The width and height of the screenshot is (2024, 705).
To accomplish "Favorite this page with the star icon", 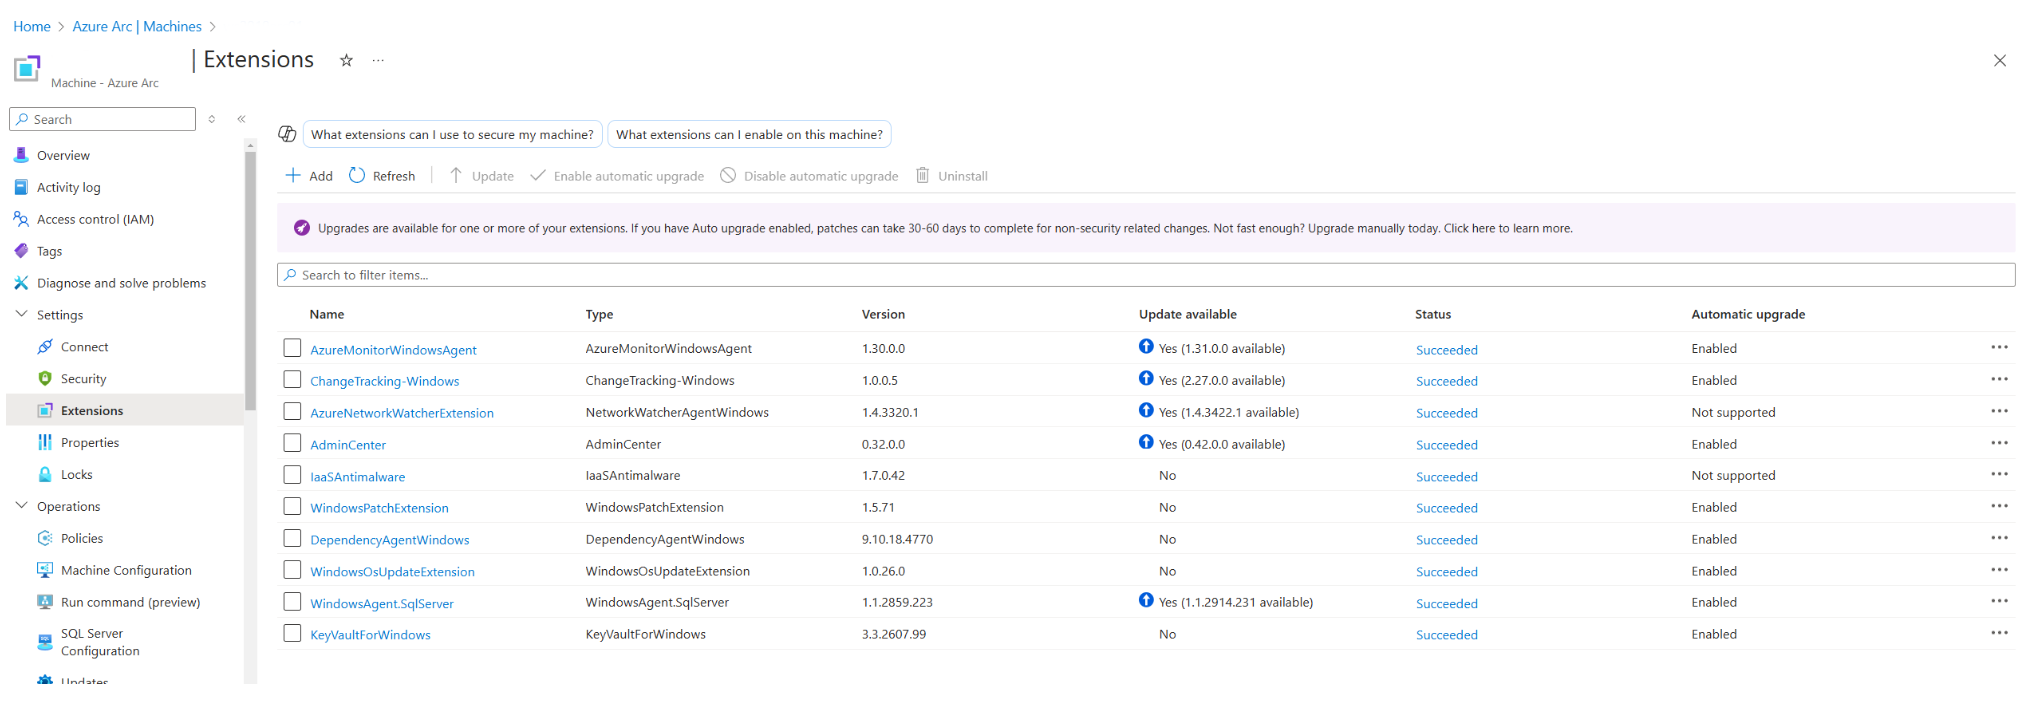I will coord(346,61).
